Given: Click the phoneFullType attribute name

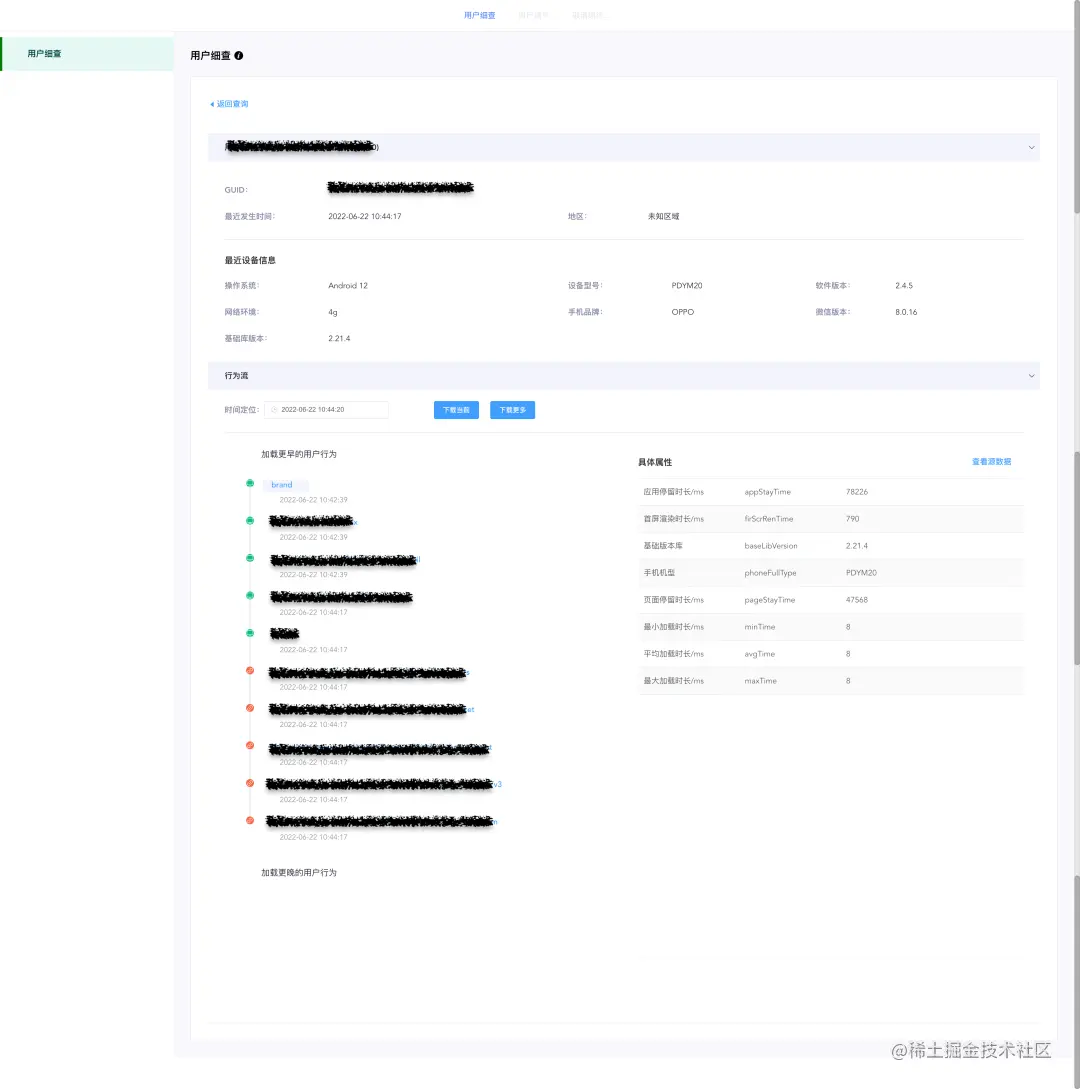Looking at the screenshot, I should pos(770,573).
